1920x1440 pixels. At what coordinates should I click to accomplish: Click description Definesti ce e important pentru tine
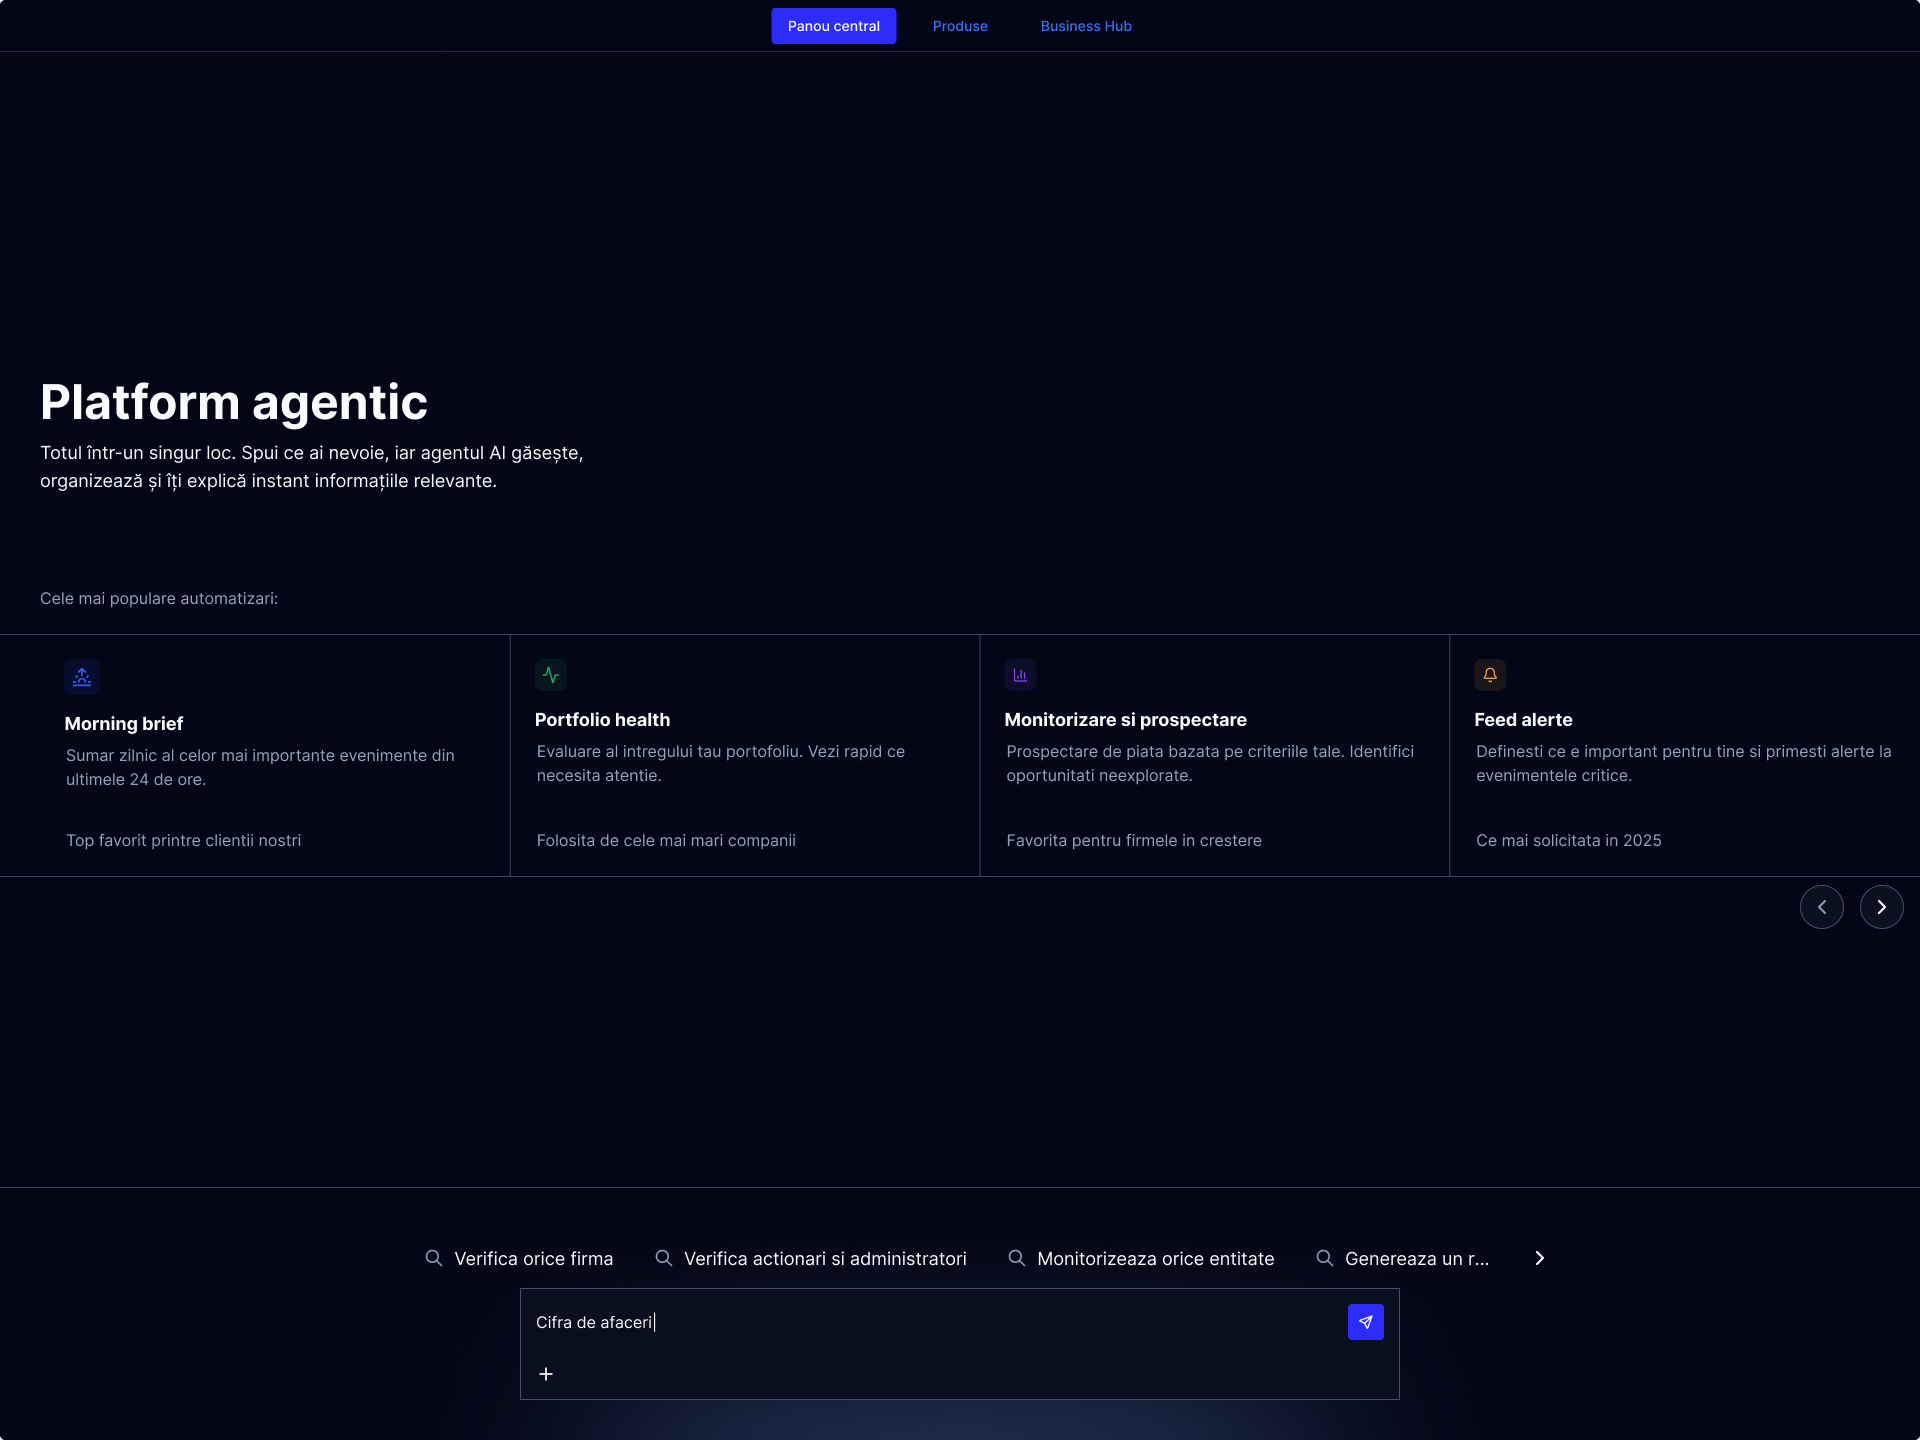click(x=1684, y=763)
